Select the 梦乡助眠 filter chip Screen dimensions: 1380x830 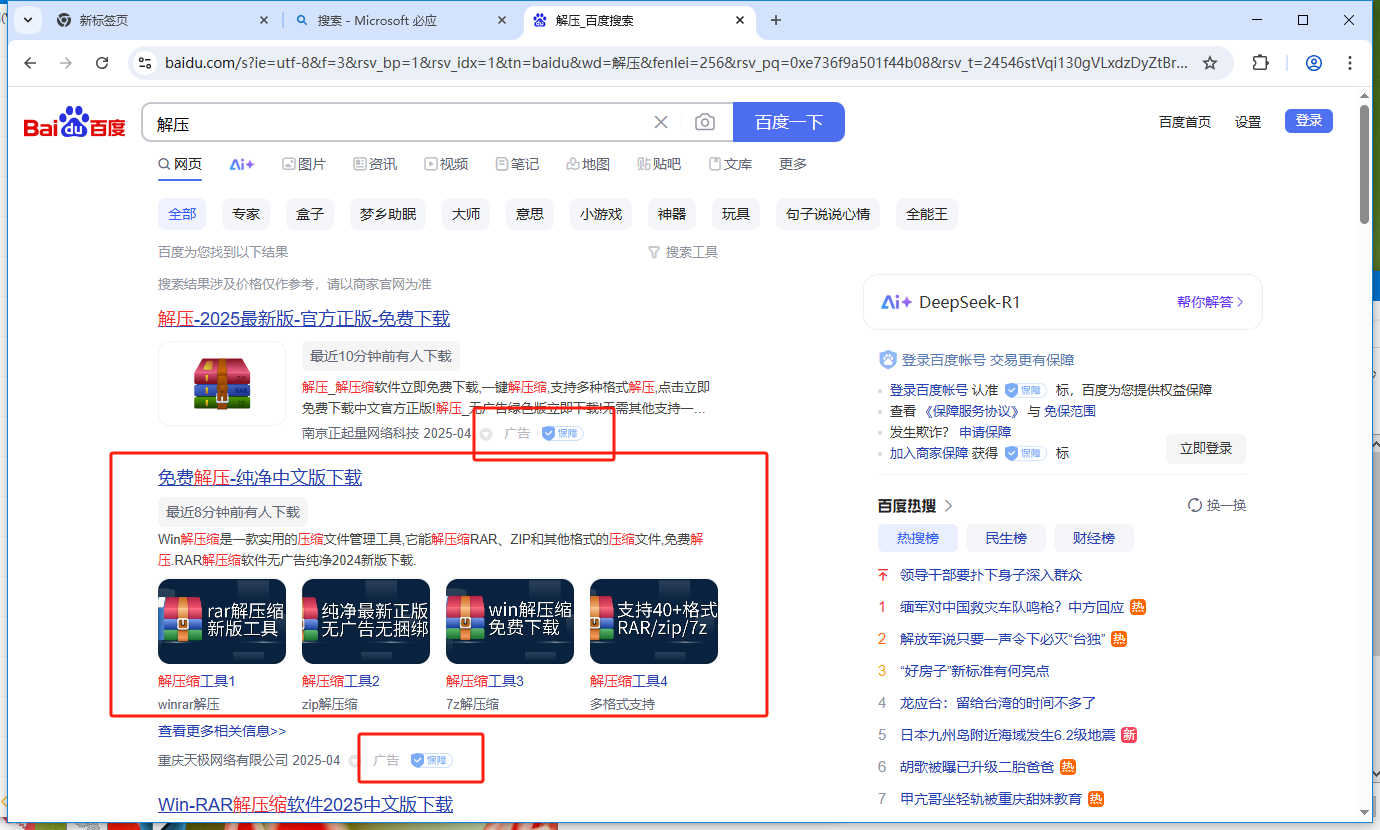click(x=388, y=214)
